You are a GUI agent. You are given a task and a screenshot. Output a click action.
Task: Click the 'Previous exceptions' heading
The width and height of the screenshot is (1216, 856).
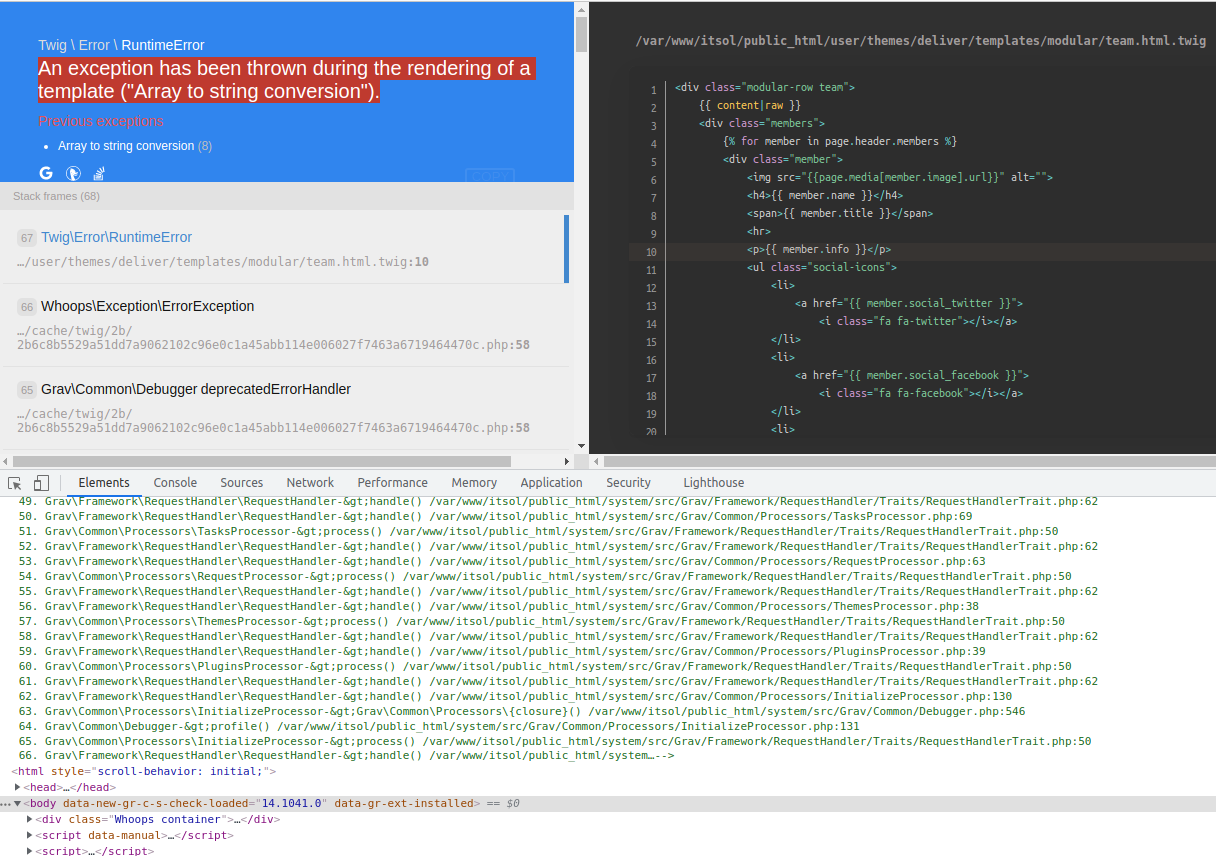(101, 121)
